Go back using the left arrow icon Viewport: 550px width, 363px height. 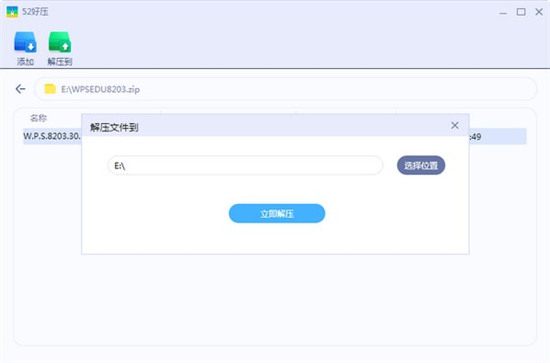click(20, 89)
